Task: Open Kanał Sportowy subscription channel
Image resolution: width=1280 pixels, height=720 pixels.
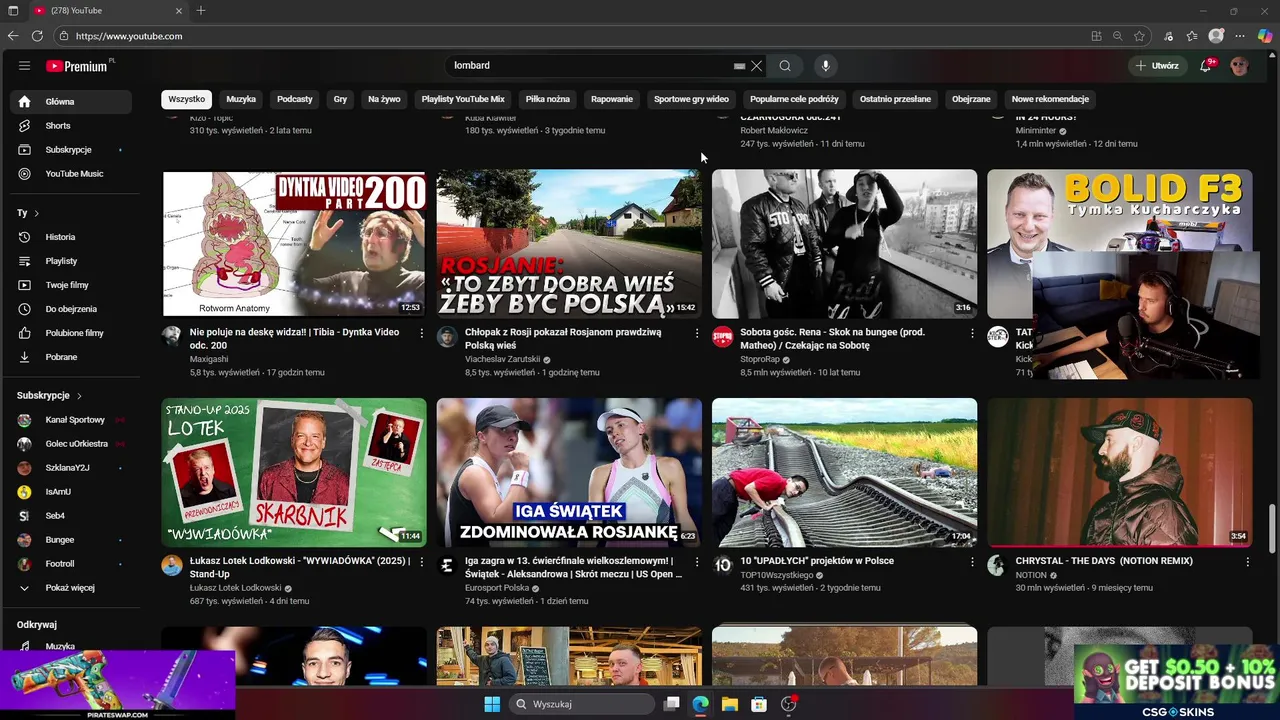Action: coord(70,420)
